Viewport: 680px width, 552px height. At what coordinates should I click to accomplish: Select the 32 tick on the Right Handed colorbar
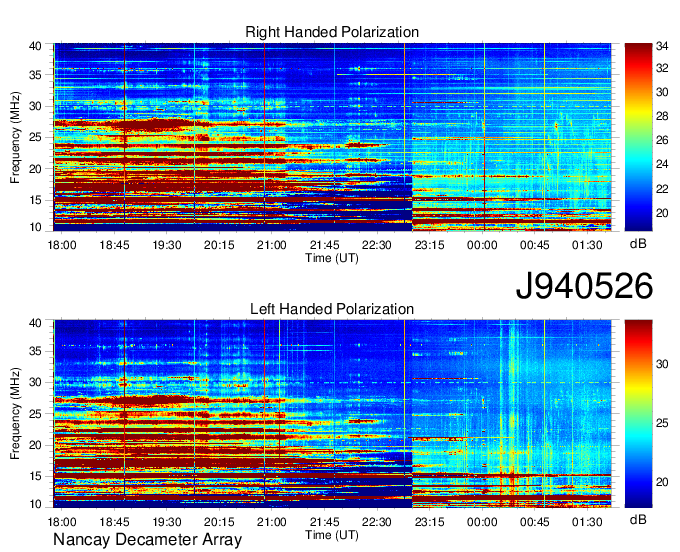pyautogui.click(x=662, y=68)
